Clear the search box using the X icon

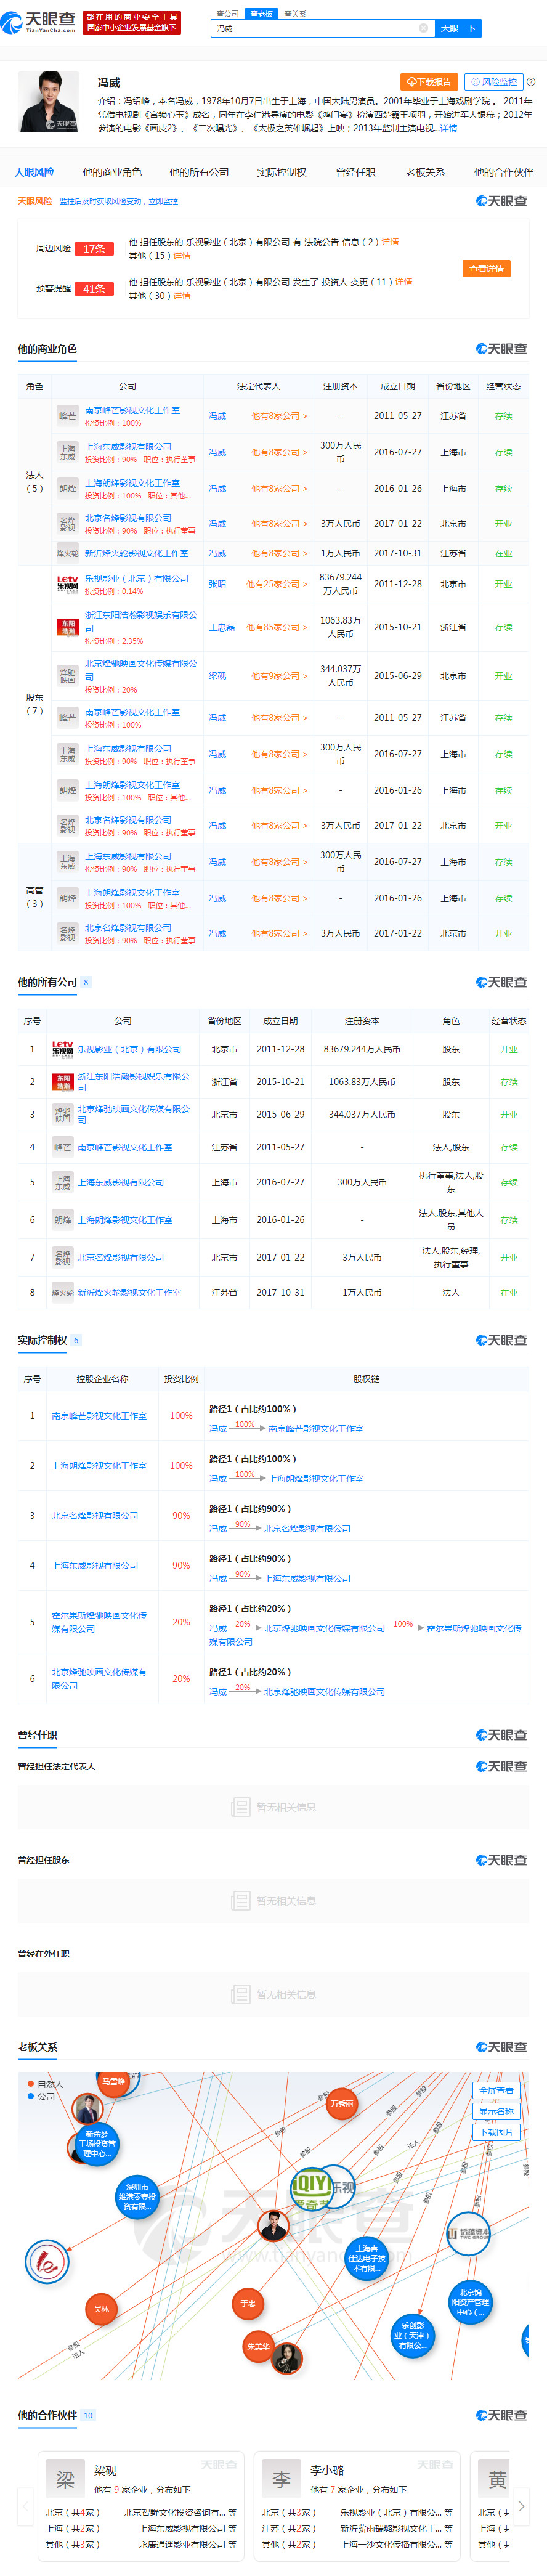point(423,28)
